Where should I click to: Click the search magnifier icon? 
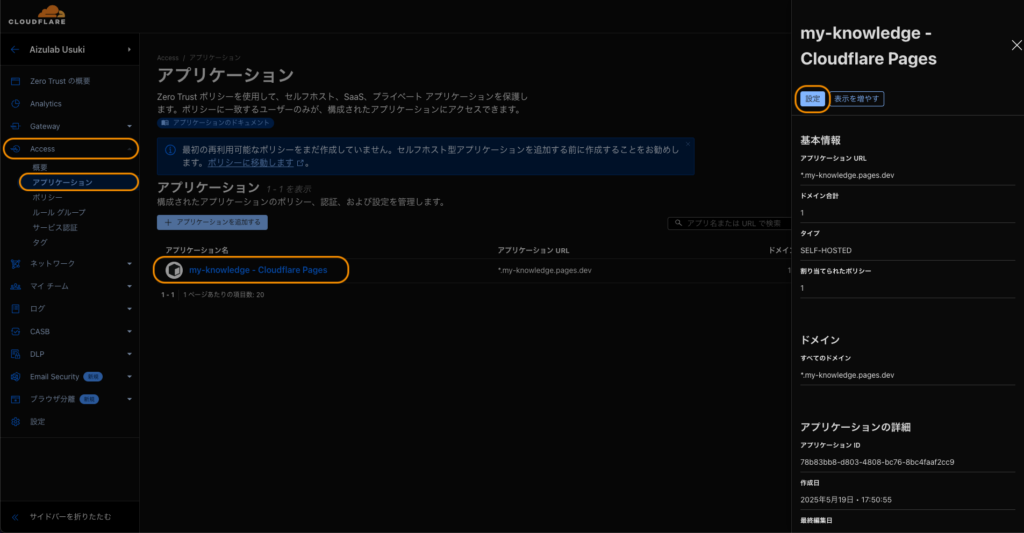[679, 223]
